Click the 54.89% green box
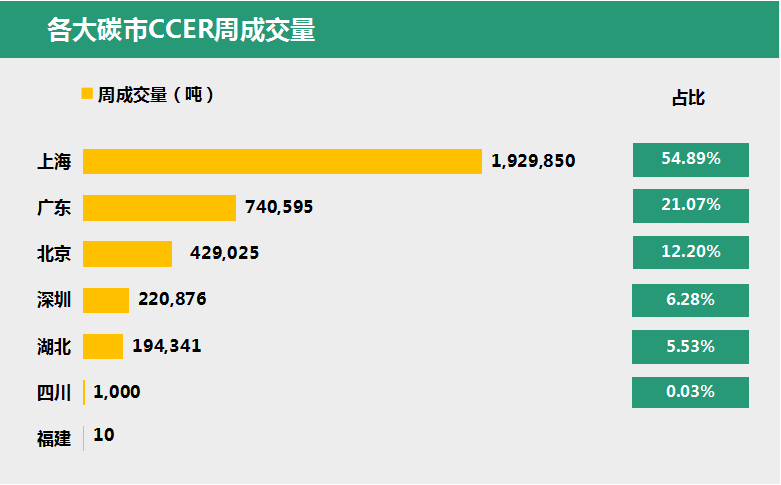 691,160
